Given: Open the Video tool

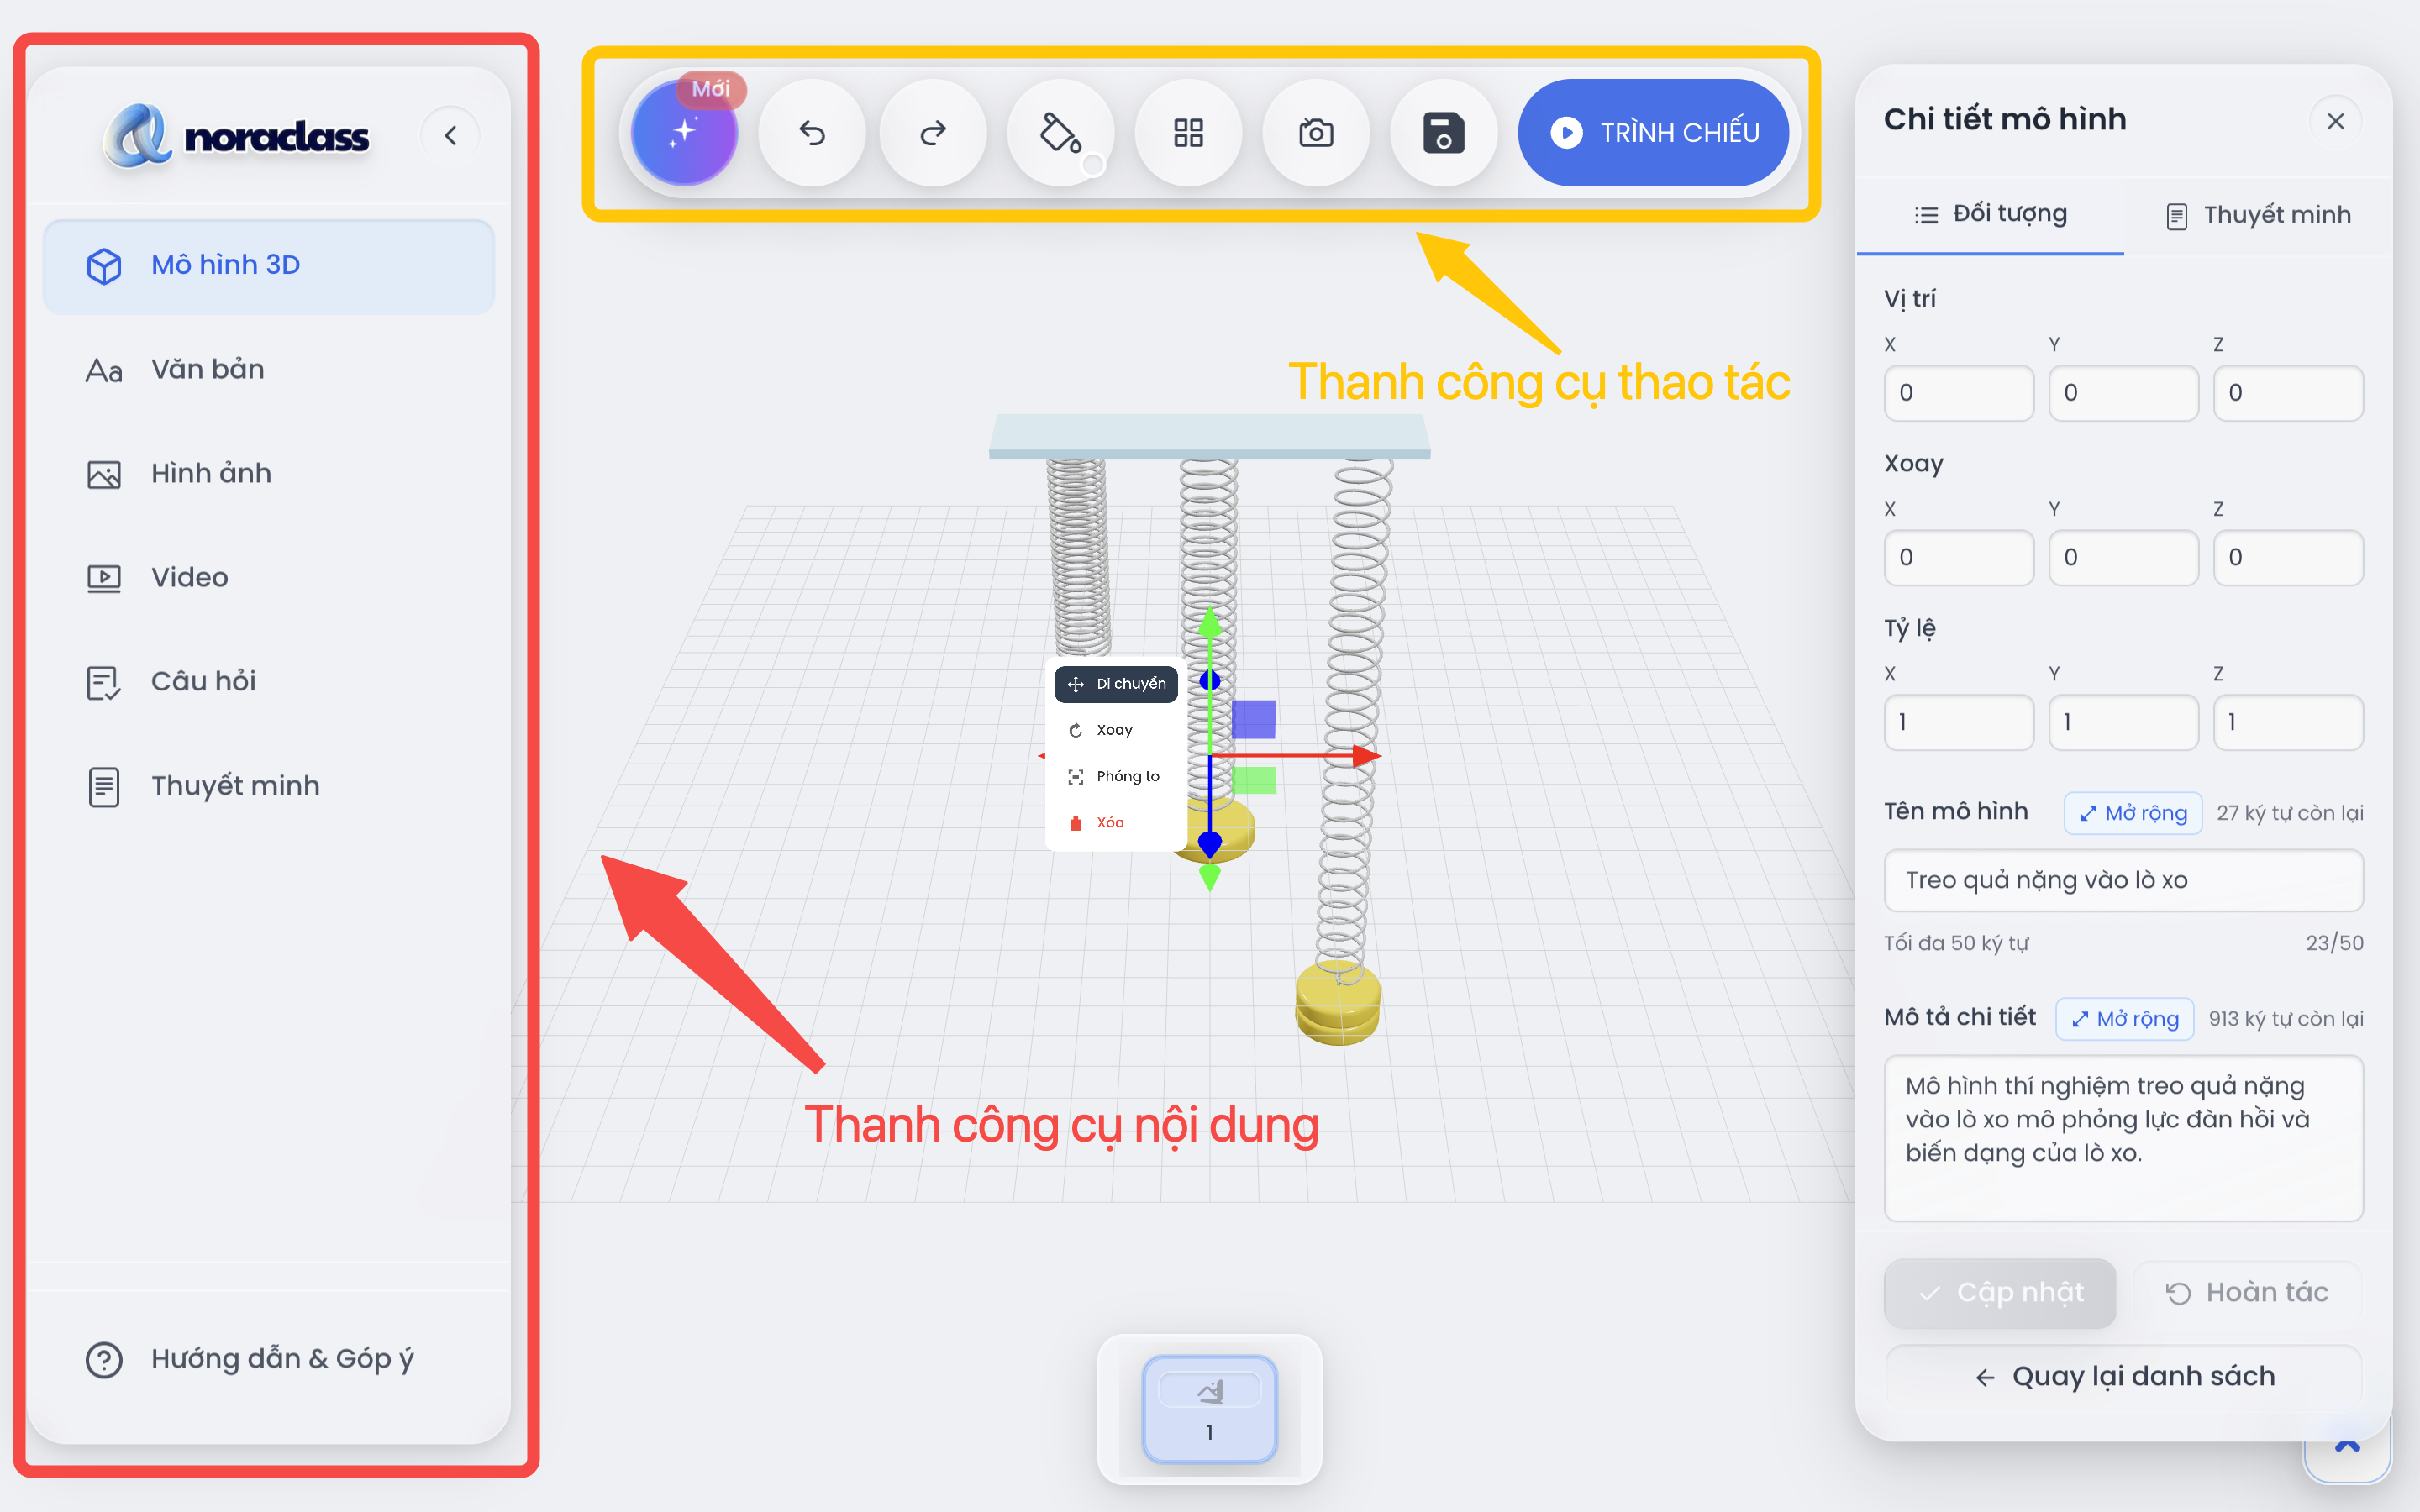Looking at the screenshot, I should 269,578.
